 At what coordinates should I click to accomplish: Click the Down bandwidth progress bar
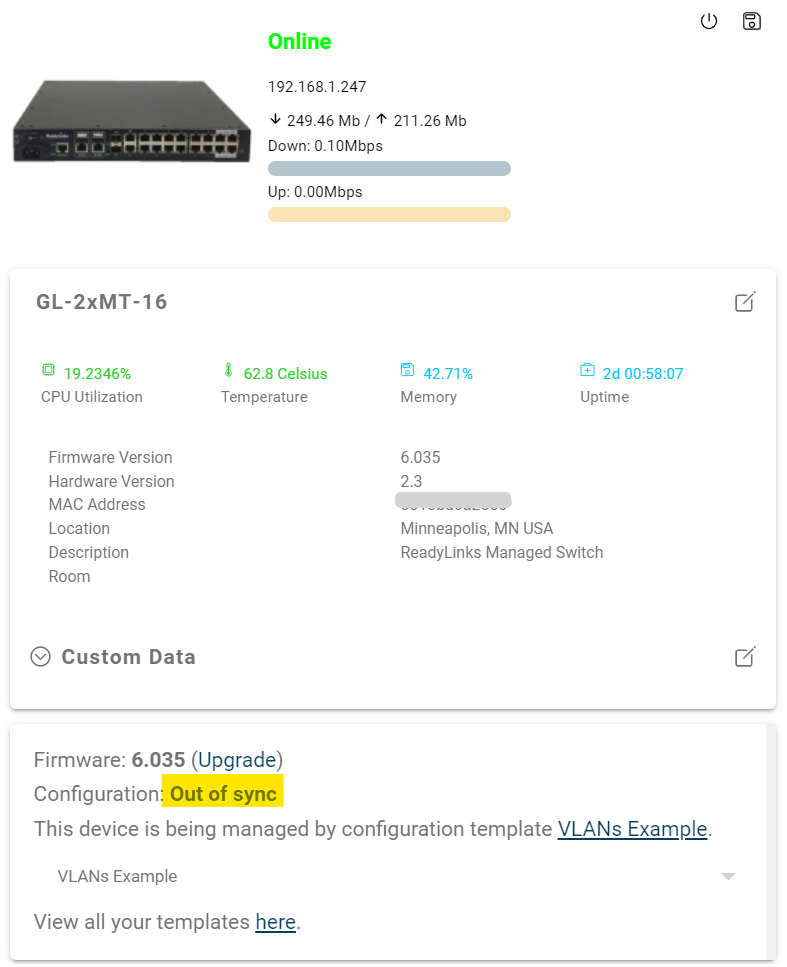click(389, 168)
